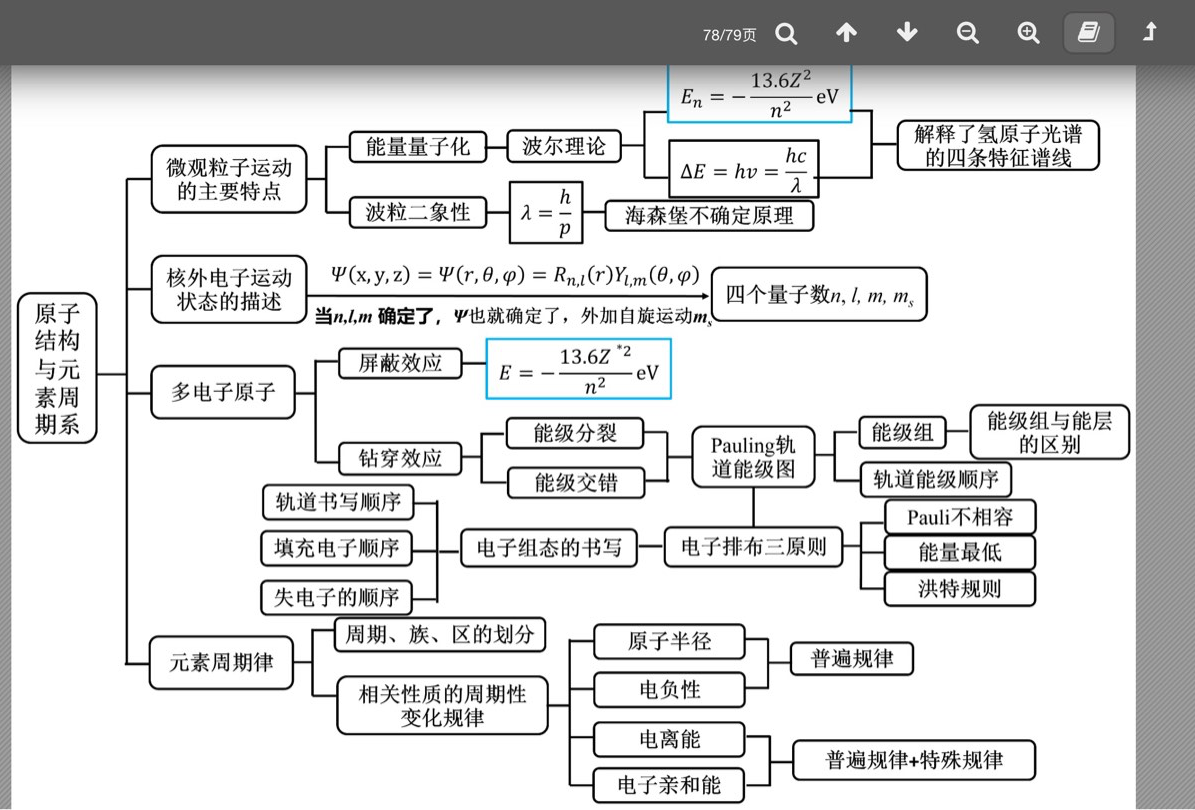Screen dimensions: 1195x810
Task: Toggle the book reading mode icon
Action: point(1088,34)
